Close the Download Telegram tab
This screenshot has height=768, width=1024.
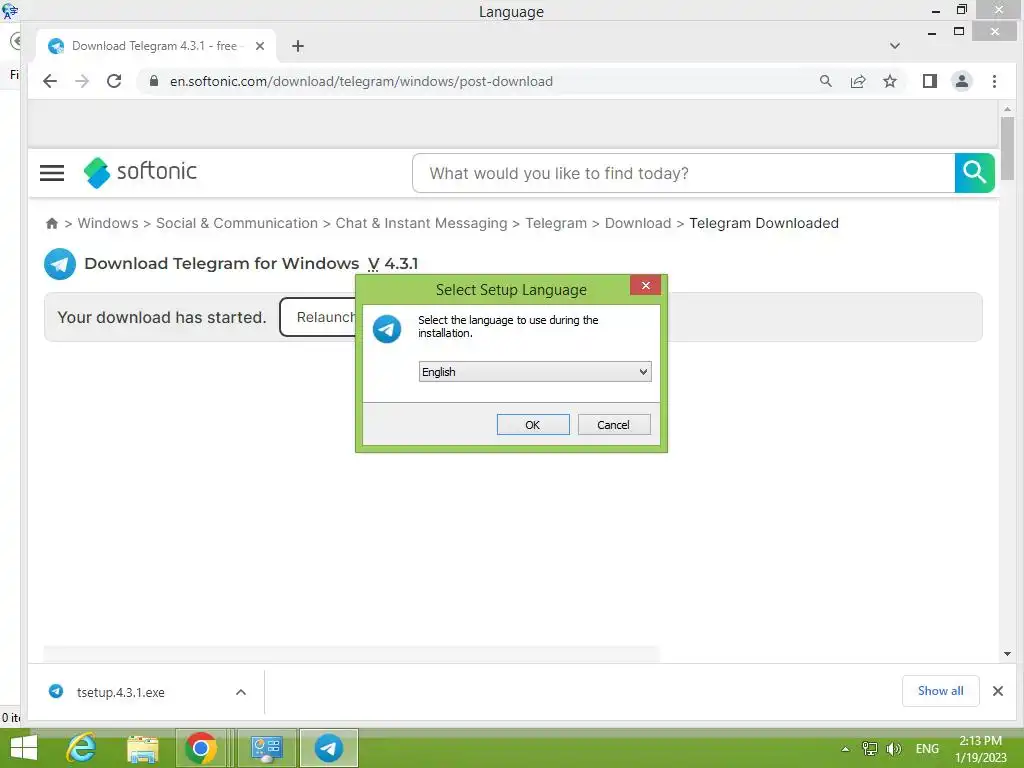(260, 46)
